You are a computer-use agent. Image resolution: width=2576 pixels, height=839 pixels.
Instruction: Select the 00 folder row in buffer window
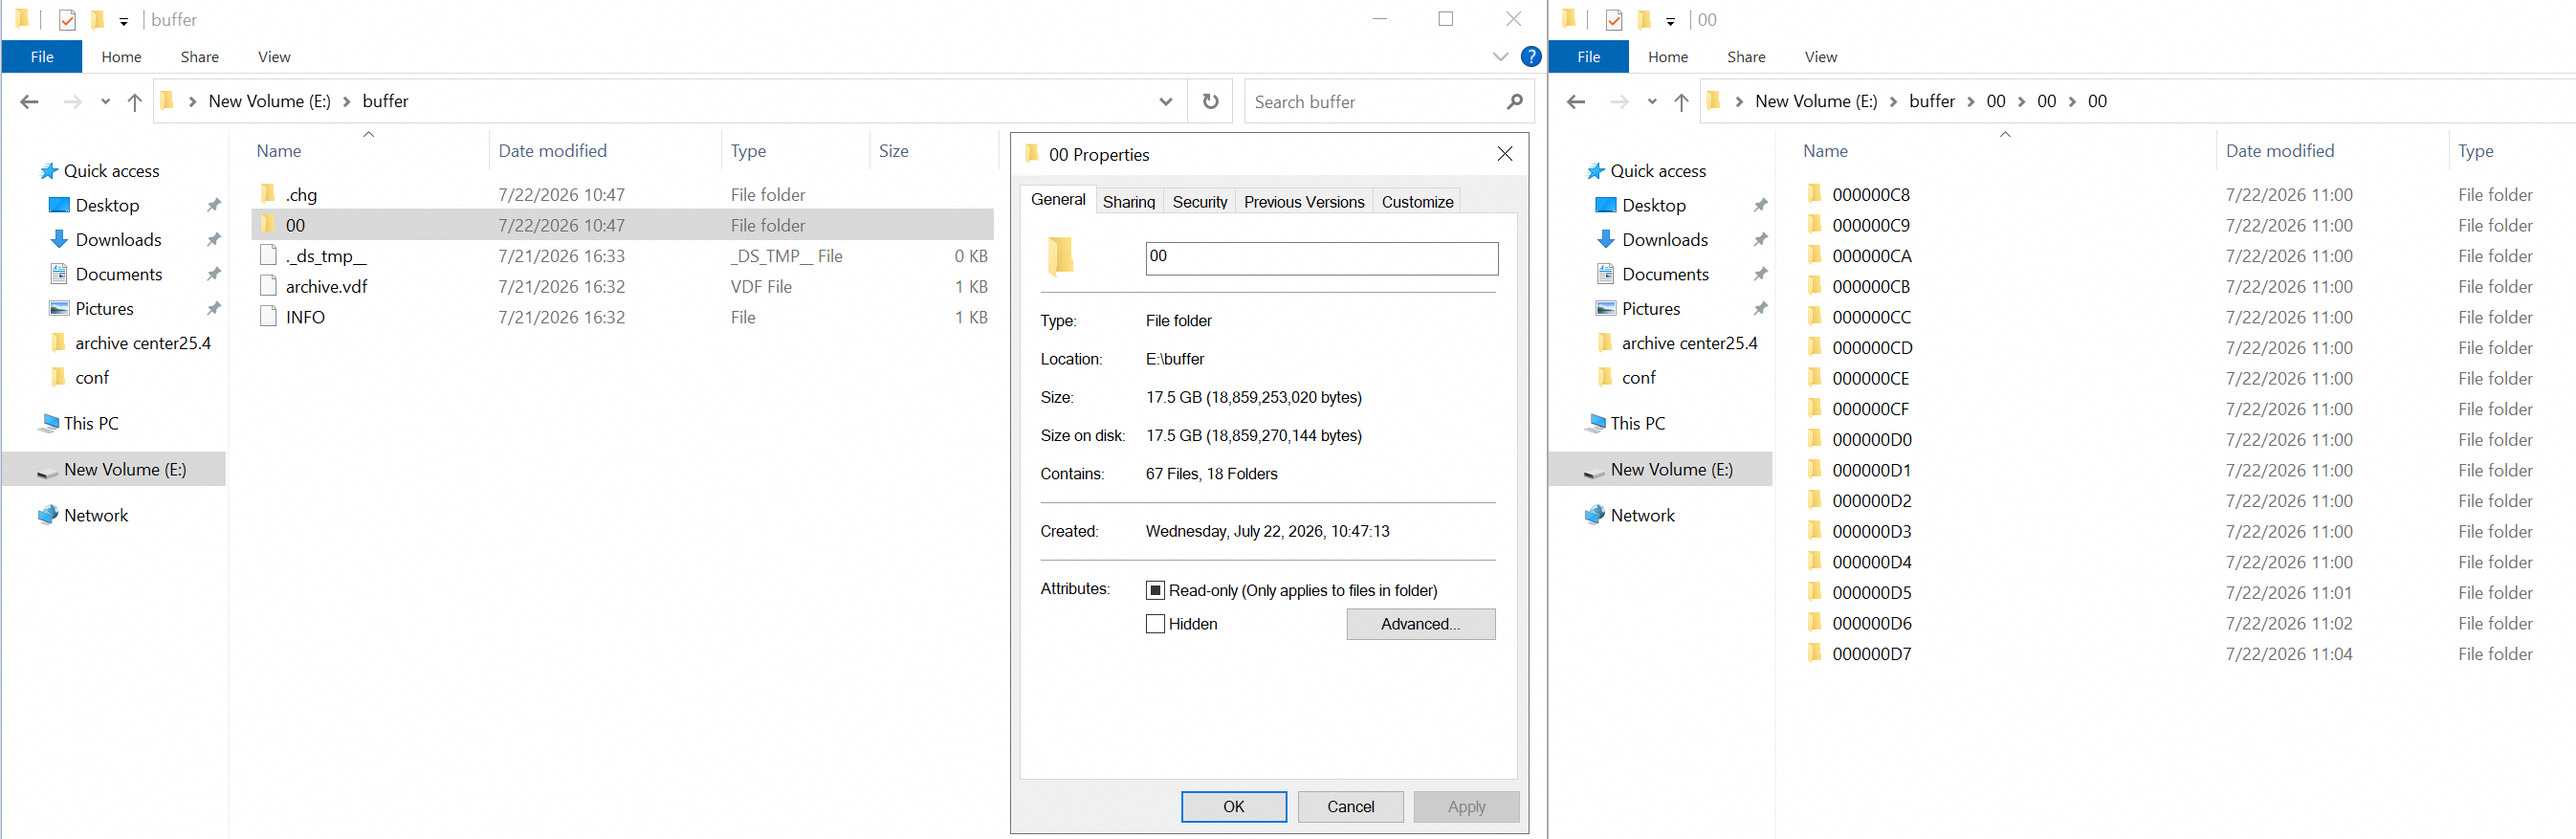[x=623, y=225]
